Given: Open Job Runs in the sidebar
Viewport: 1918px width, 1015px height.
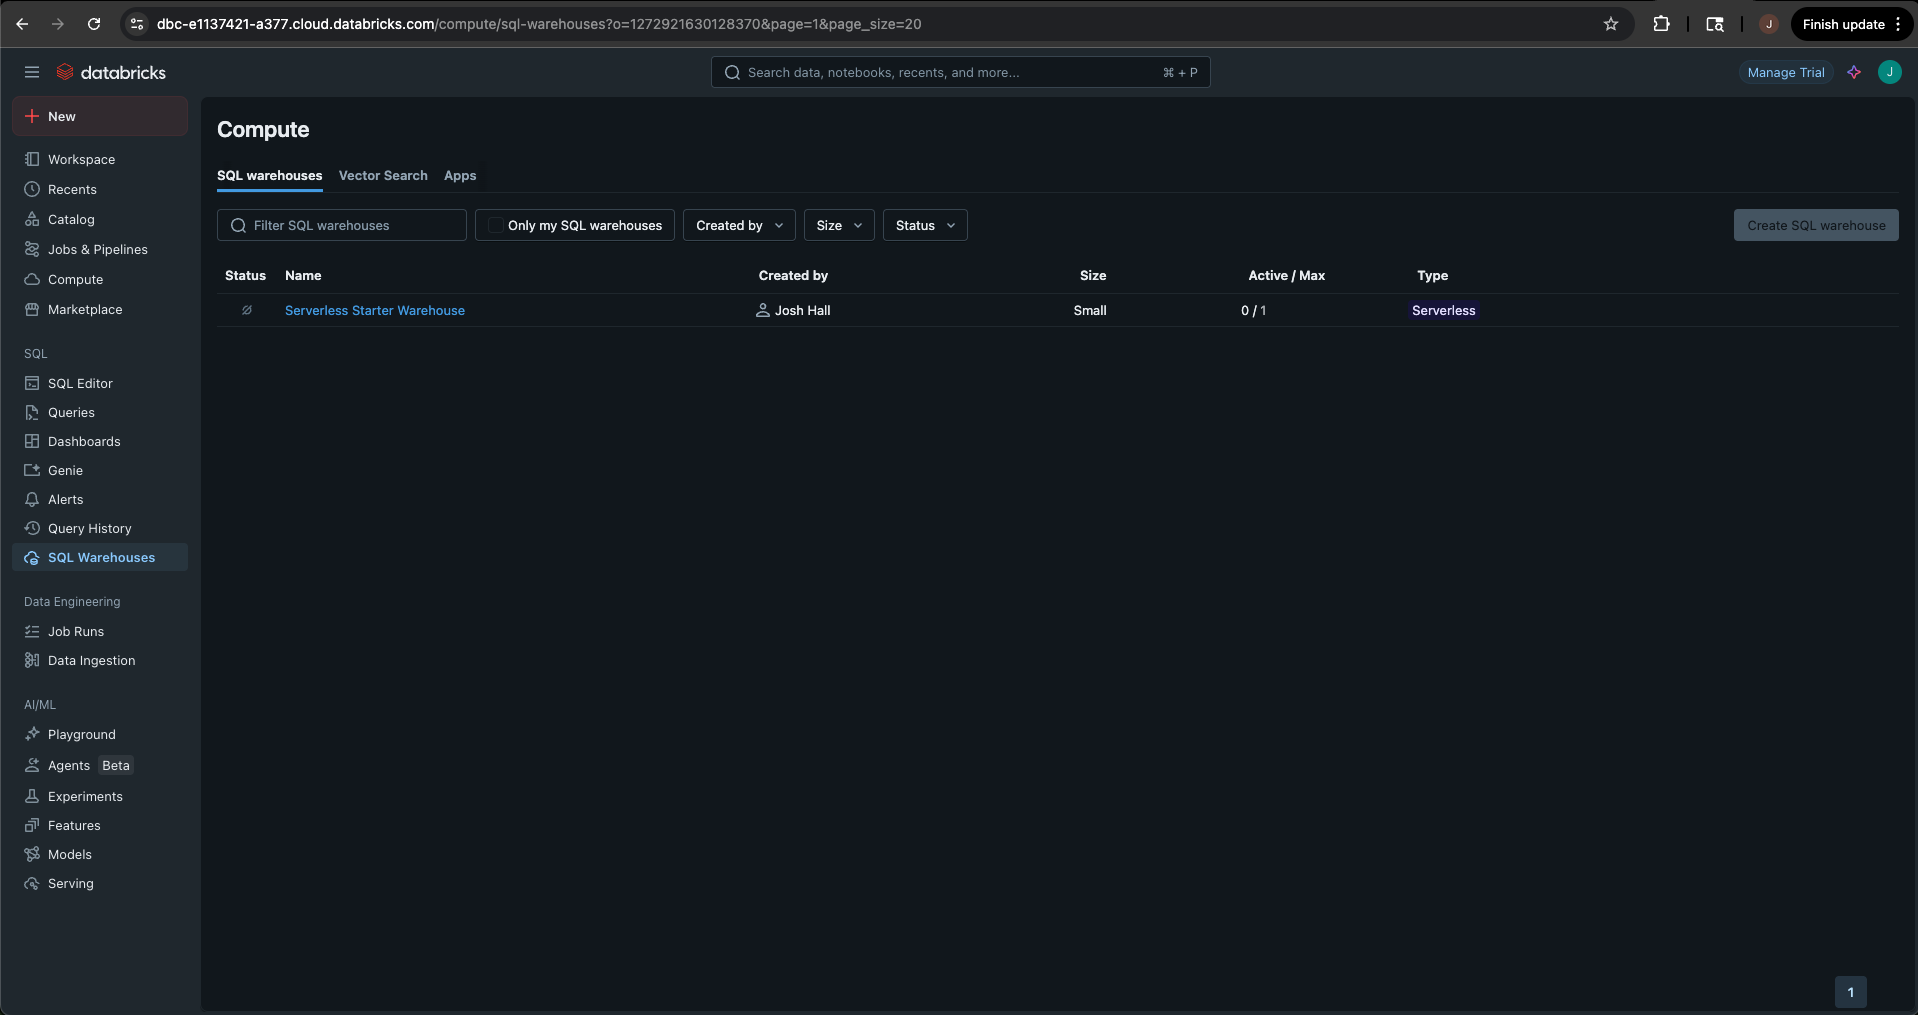Looking at the screenshot, I should 100,631.
